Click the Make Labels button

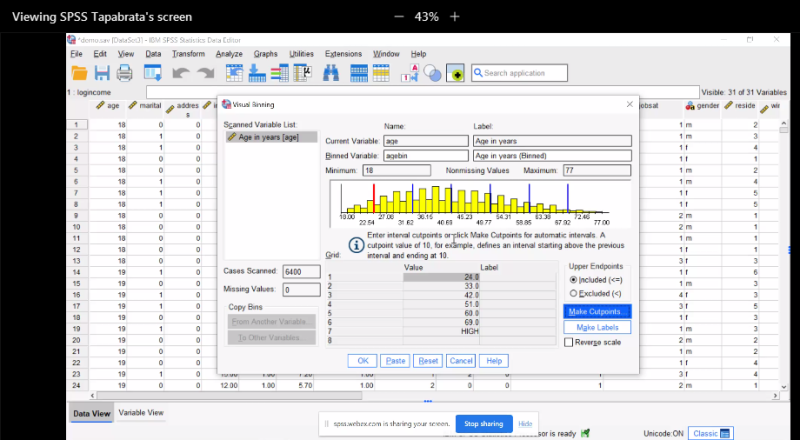(598, 327)
